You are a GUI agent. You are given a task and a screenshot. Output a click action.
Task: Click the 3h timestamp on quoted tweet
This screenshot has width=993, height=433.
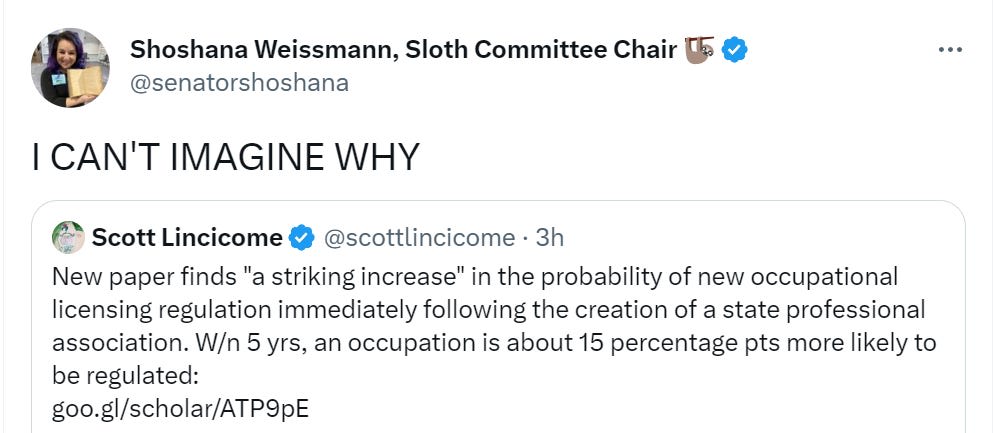(x=550, y=238)
